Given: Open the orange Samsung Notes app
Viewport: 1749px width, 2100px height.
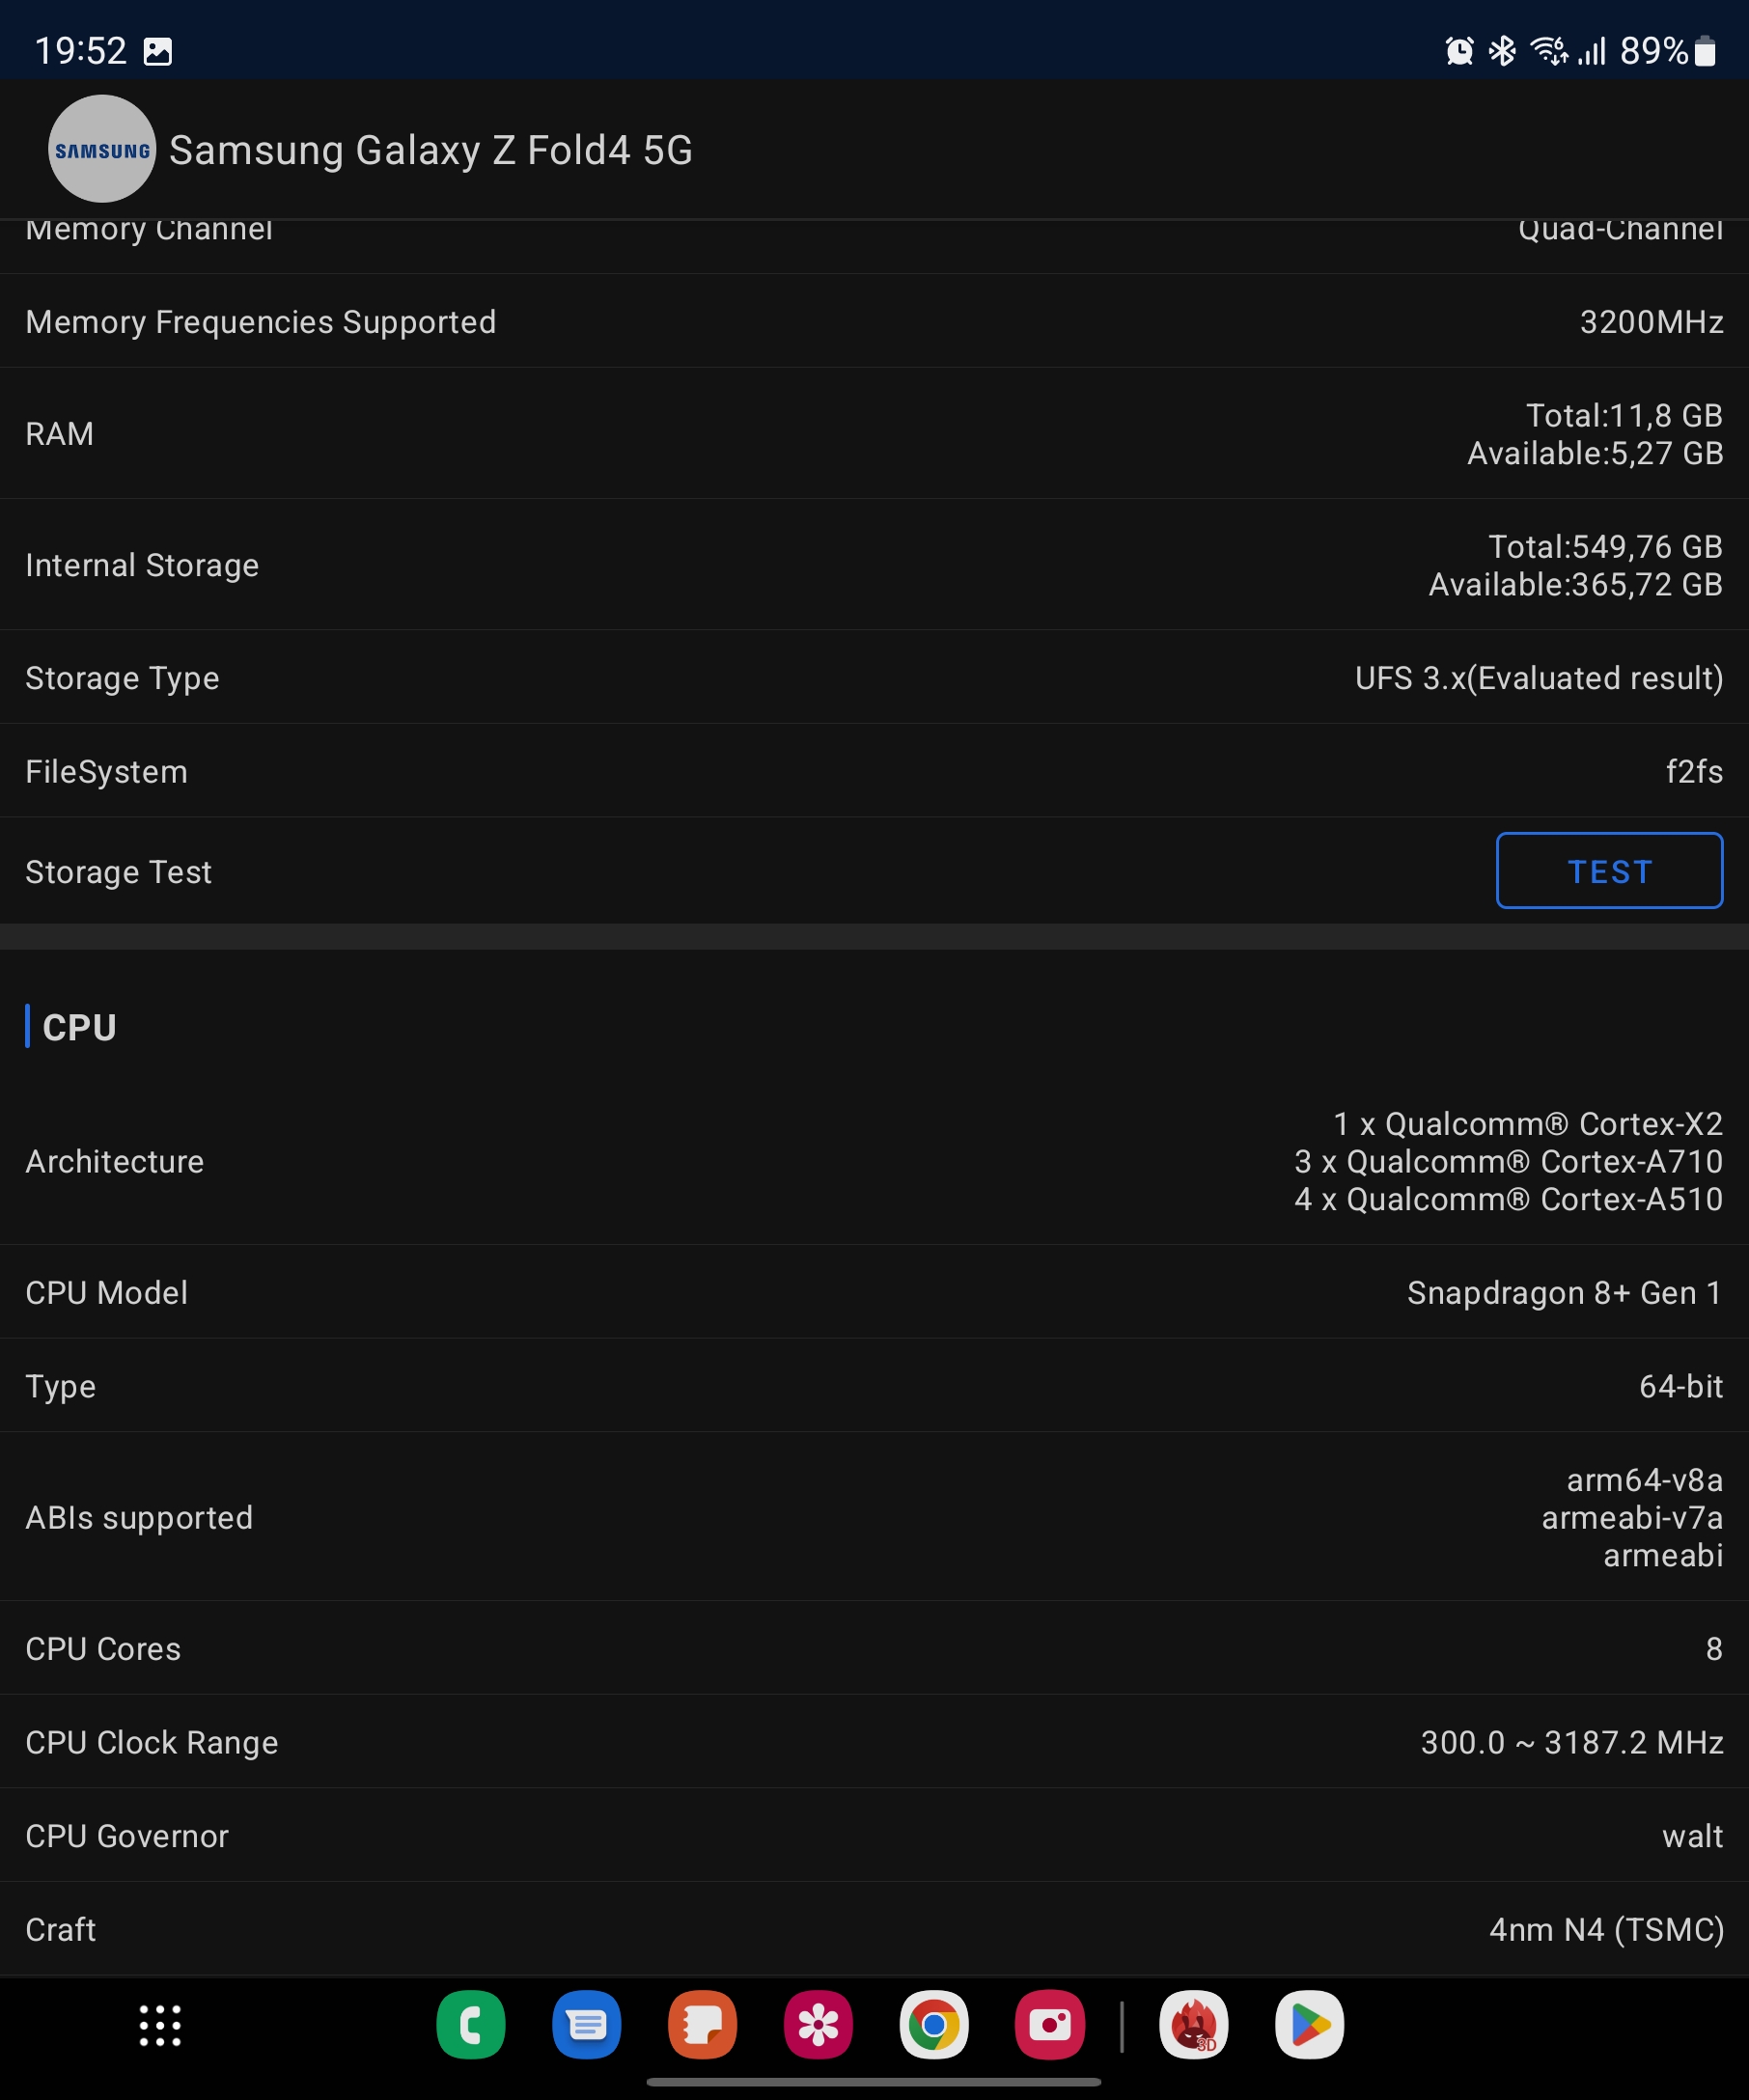Looking at the screenshot, I should point(703,2025).
